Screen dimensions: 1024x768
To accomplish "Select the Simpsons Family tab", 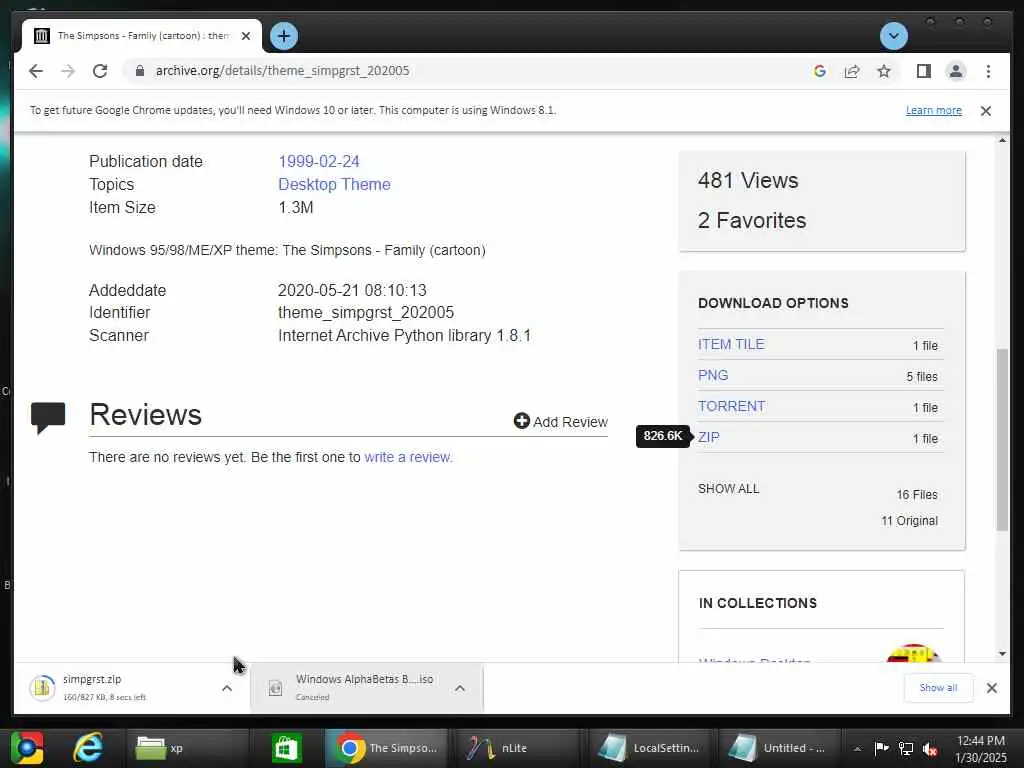I will pyautogui.click(x=142, y=36).
